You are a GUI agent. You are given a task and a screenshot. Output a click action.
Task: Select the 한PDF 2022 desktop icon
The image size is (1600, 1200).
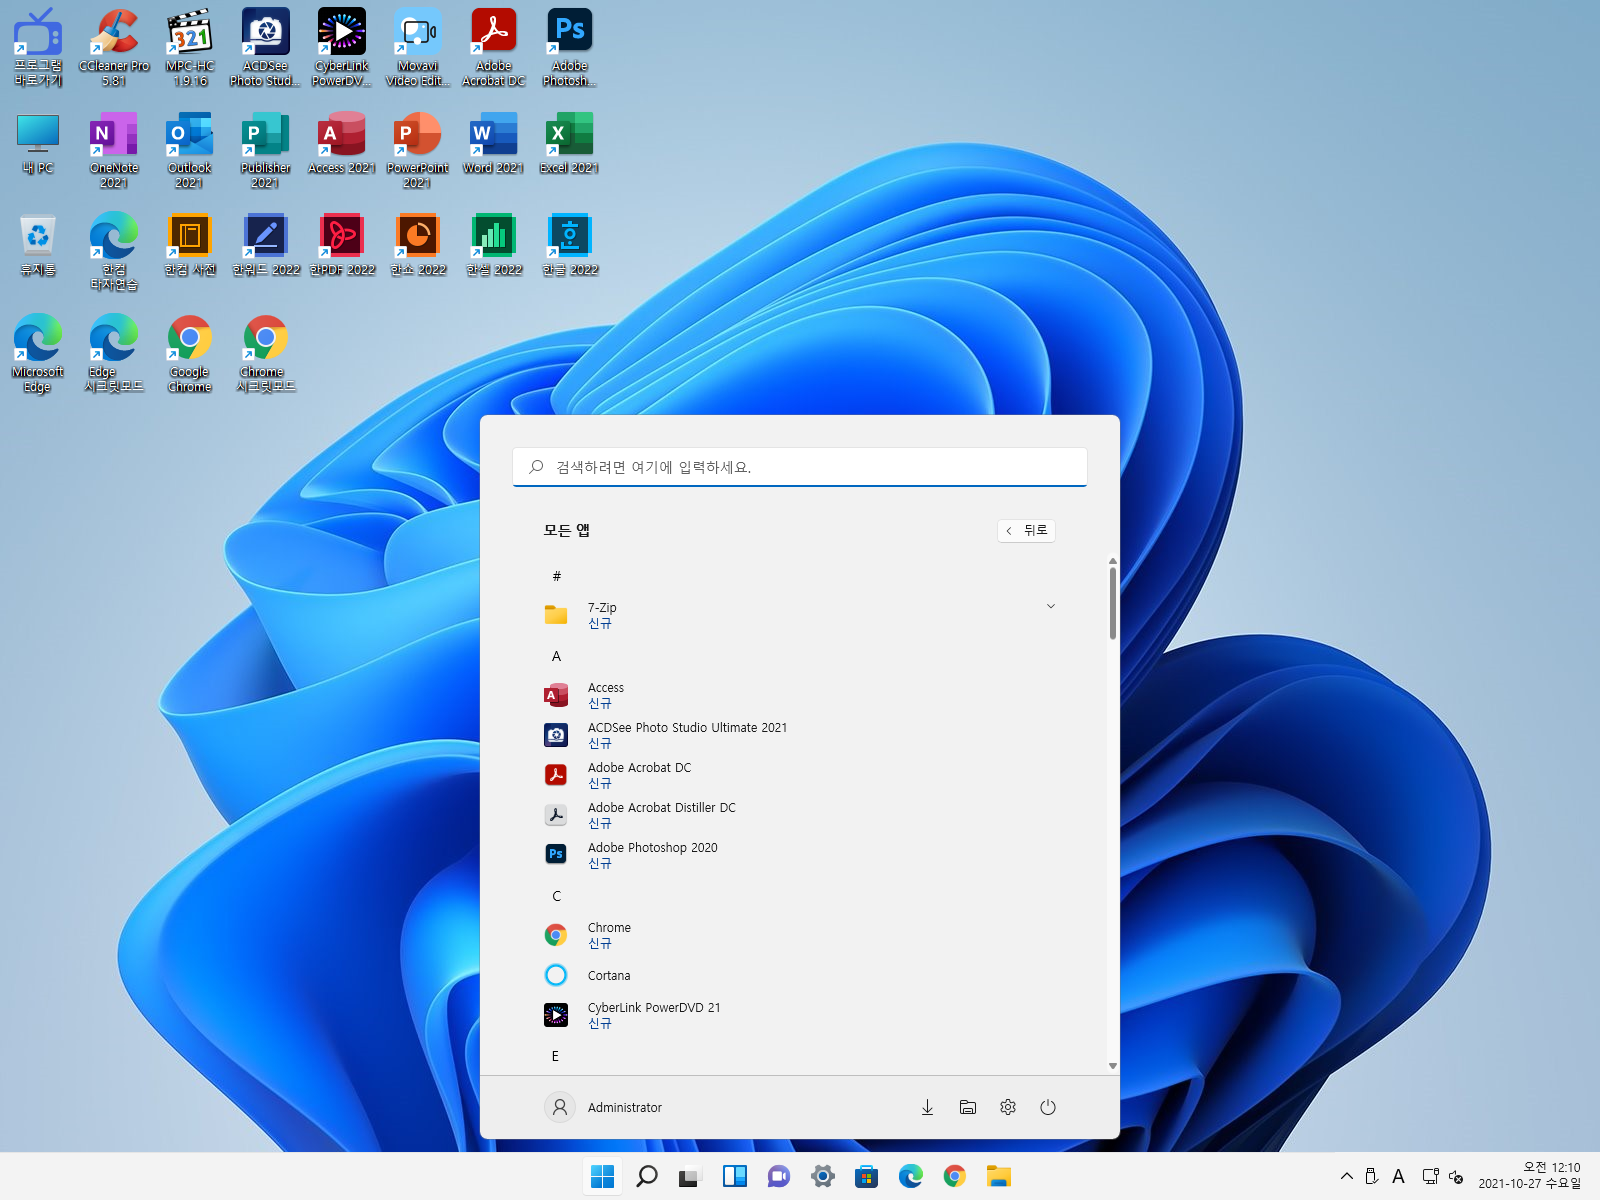[x=342, y=246]
